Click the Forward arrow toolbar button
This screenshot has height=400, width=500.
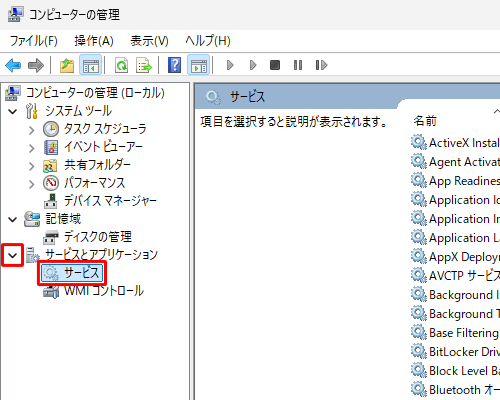point(36,65)
